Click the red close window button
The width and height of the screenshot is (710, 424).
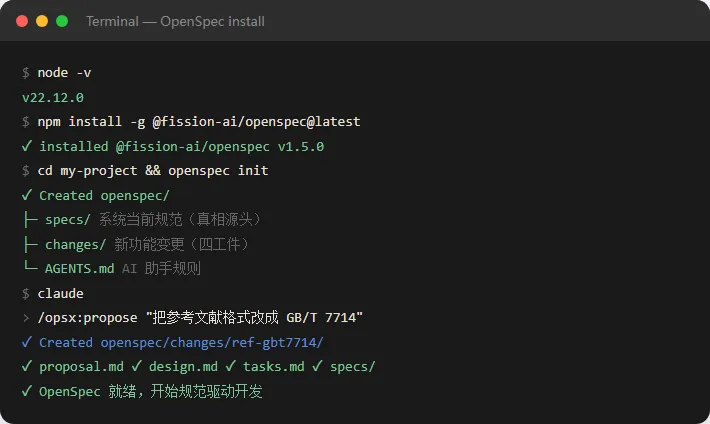click(22, 21)
